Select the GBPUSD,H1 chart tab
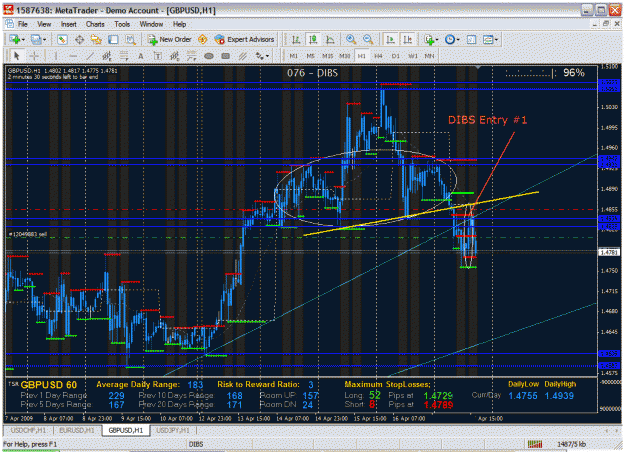This screenshot has height=452, width=625. 126,430
